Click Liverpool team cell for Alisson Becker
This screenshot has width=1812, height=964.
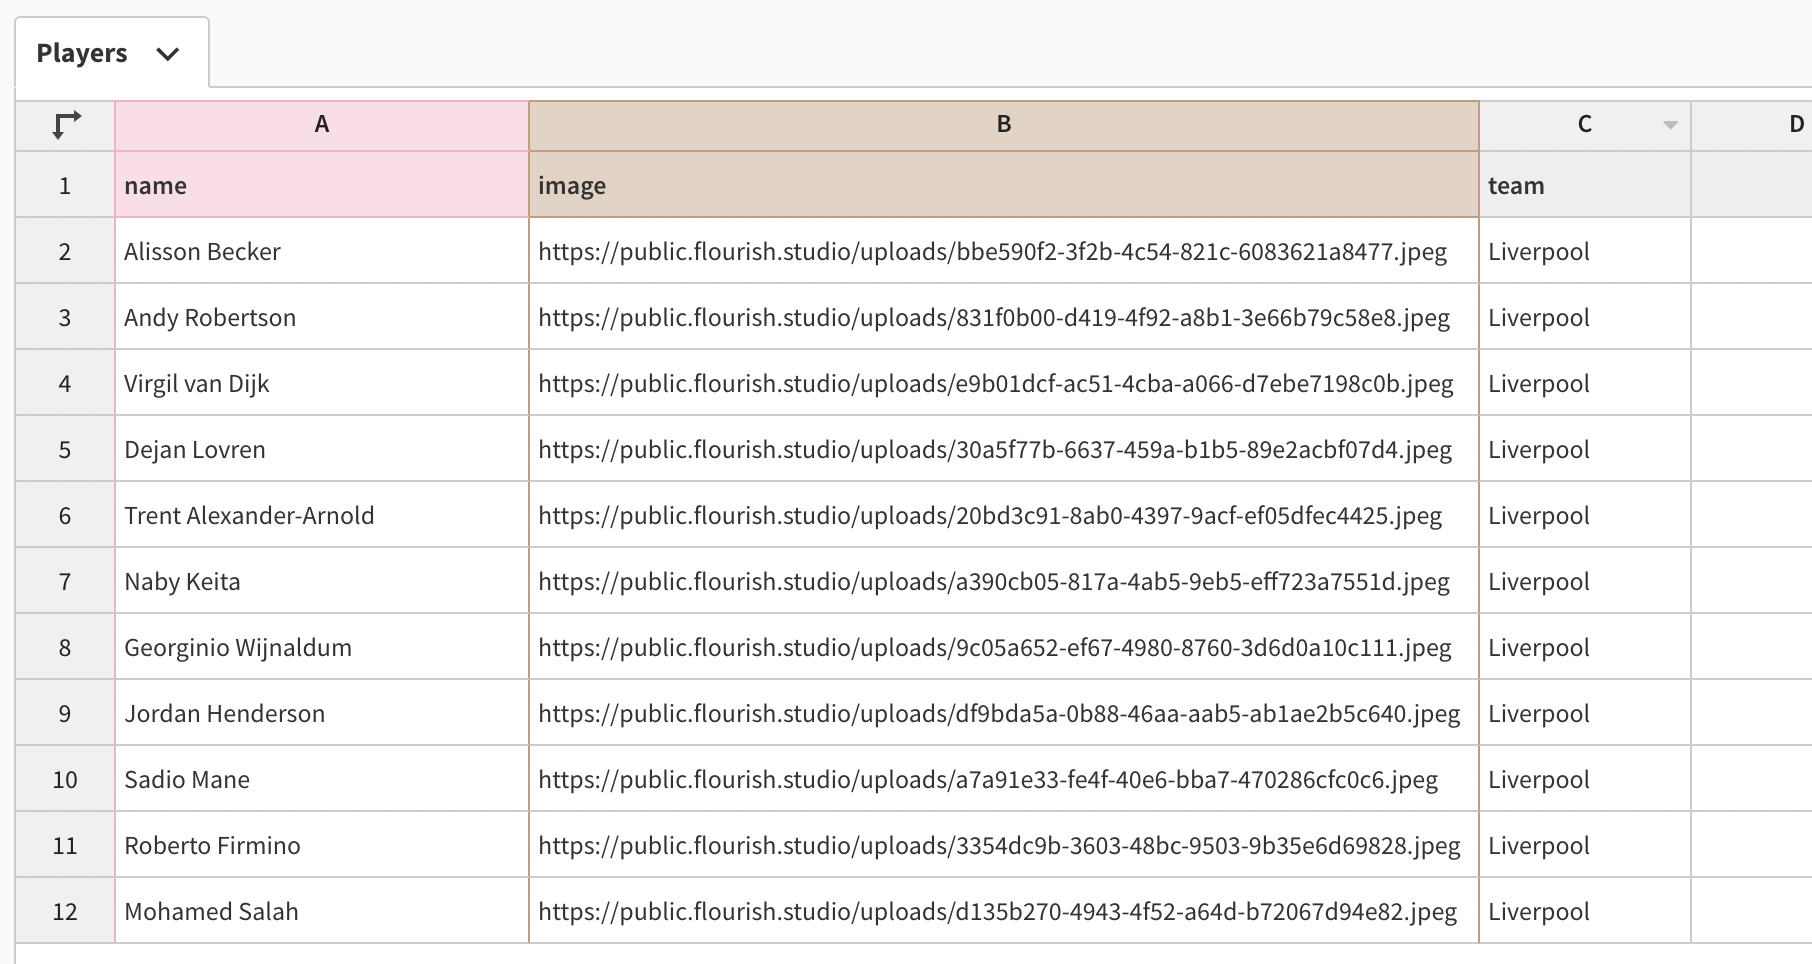tap(1585, 251)
